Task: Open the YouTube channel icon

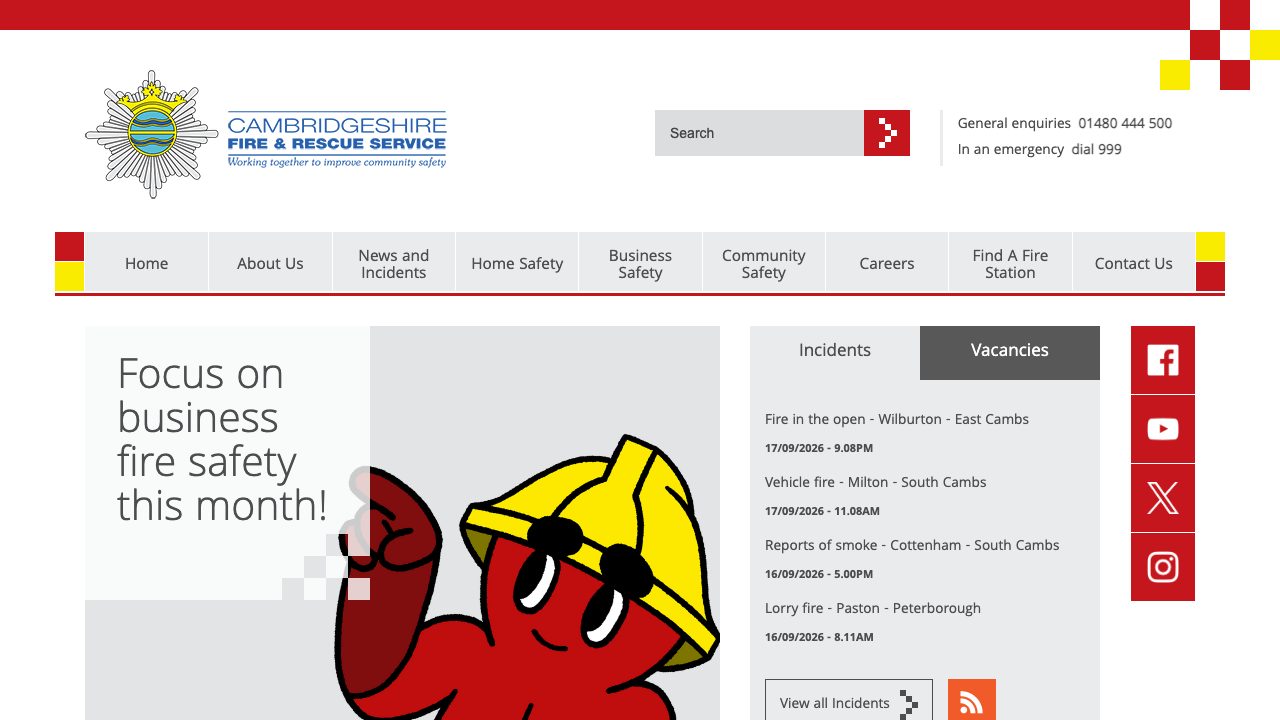Action: [1163, 429]
